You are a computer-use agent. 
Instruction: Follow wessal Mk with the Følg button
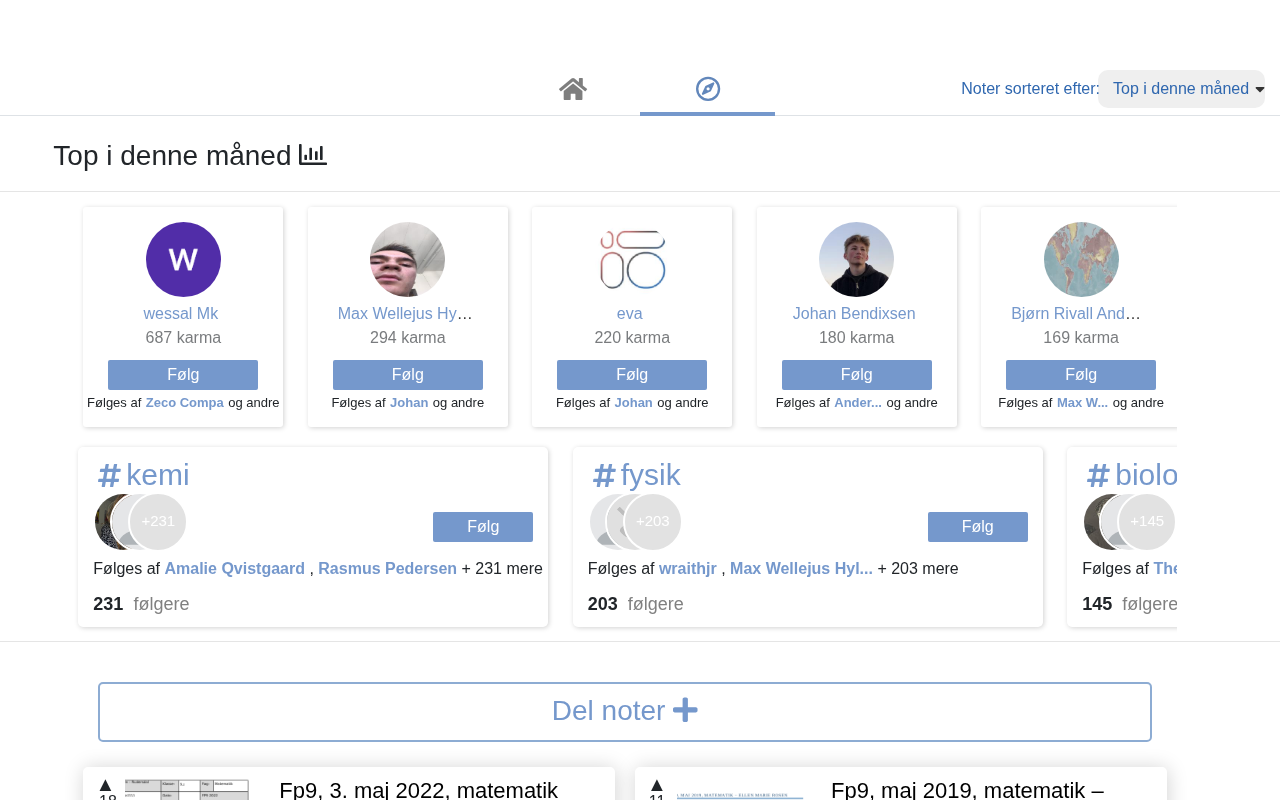(x=183, y=375)
